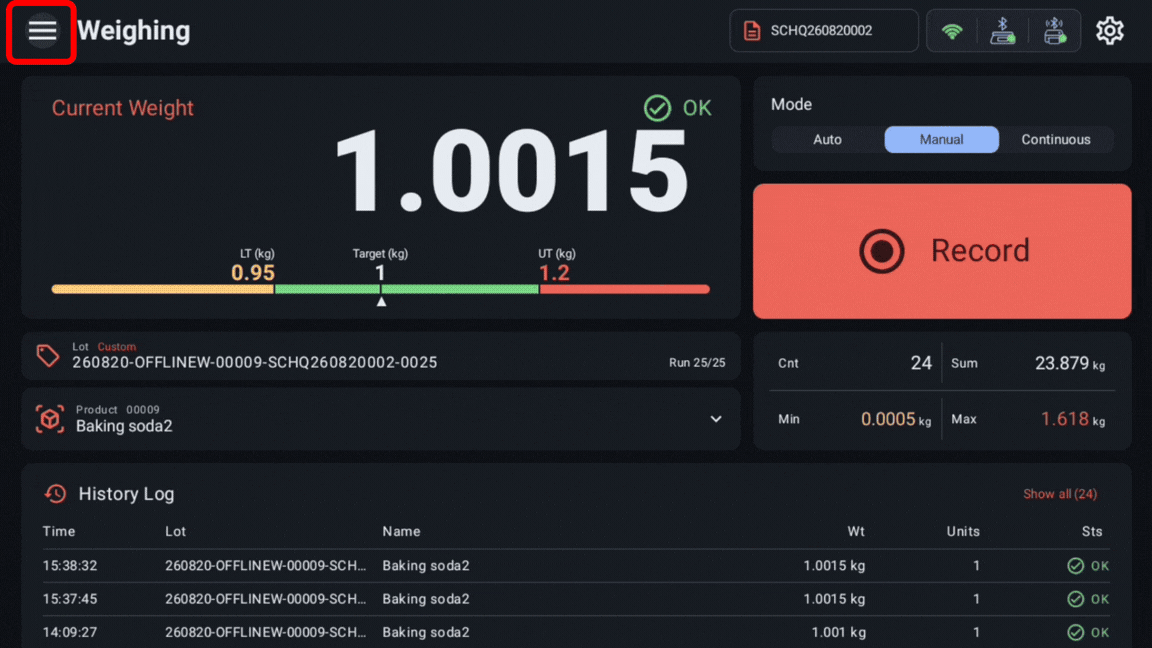Select the Baking soda2 product name

click(124, 427)
